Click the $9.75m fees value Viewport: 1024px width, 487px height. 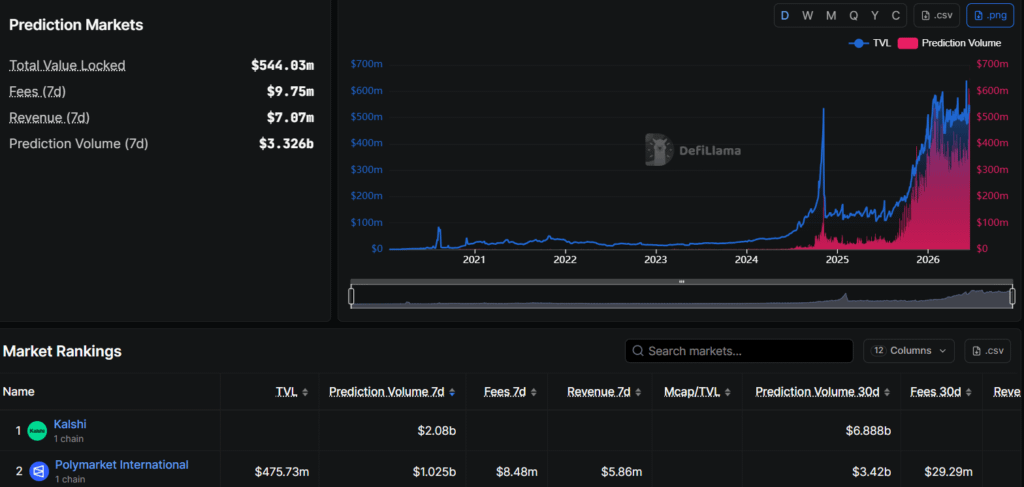click(x=290, y=91)
